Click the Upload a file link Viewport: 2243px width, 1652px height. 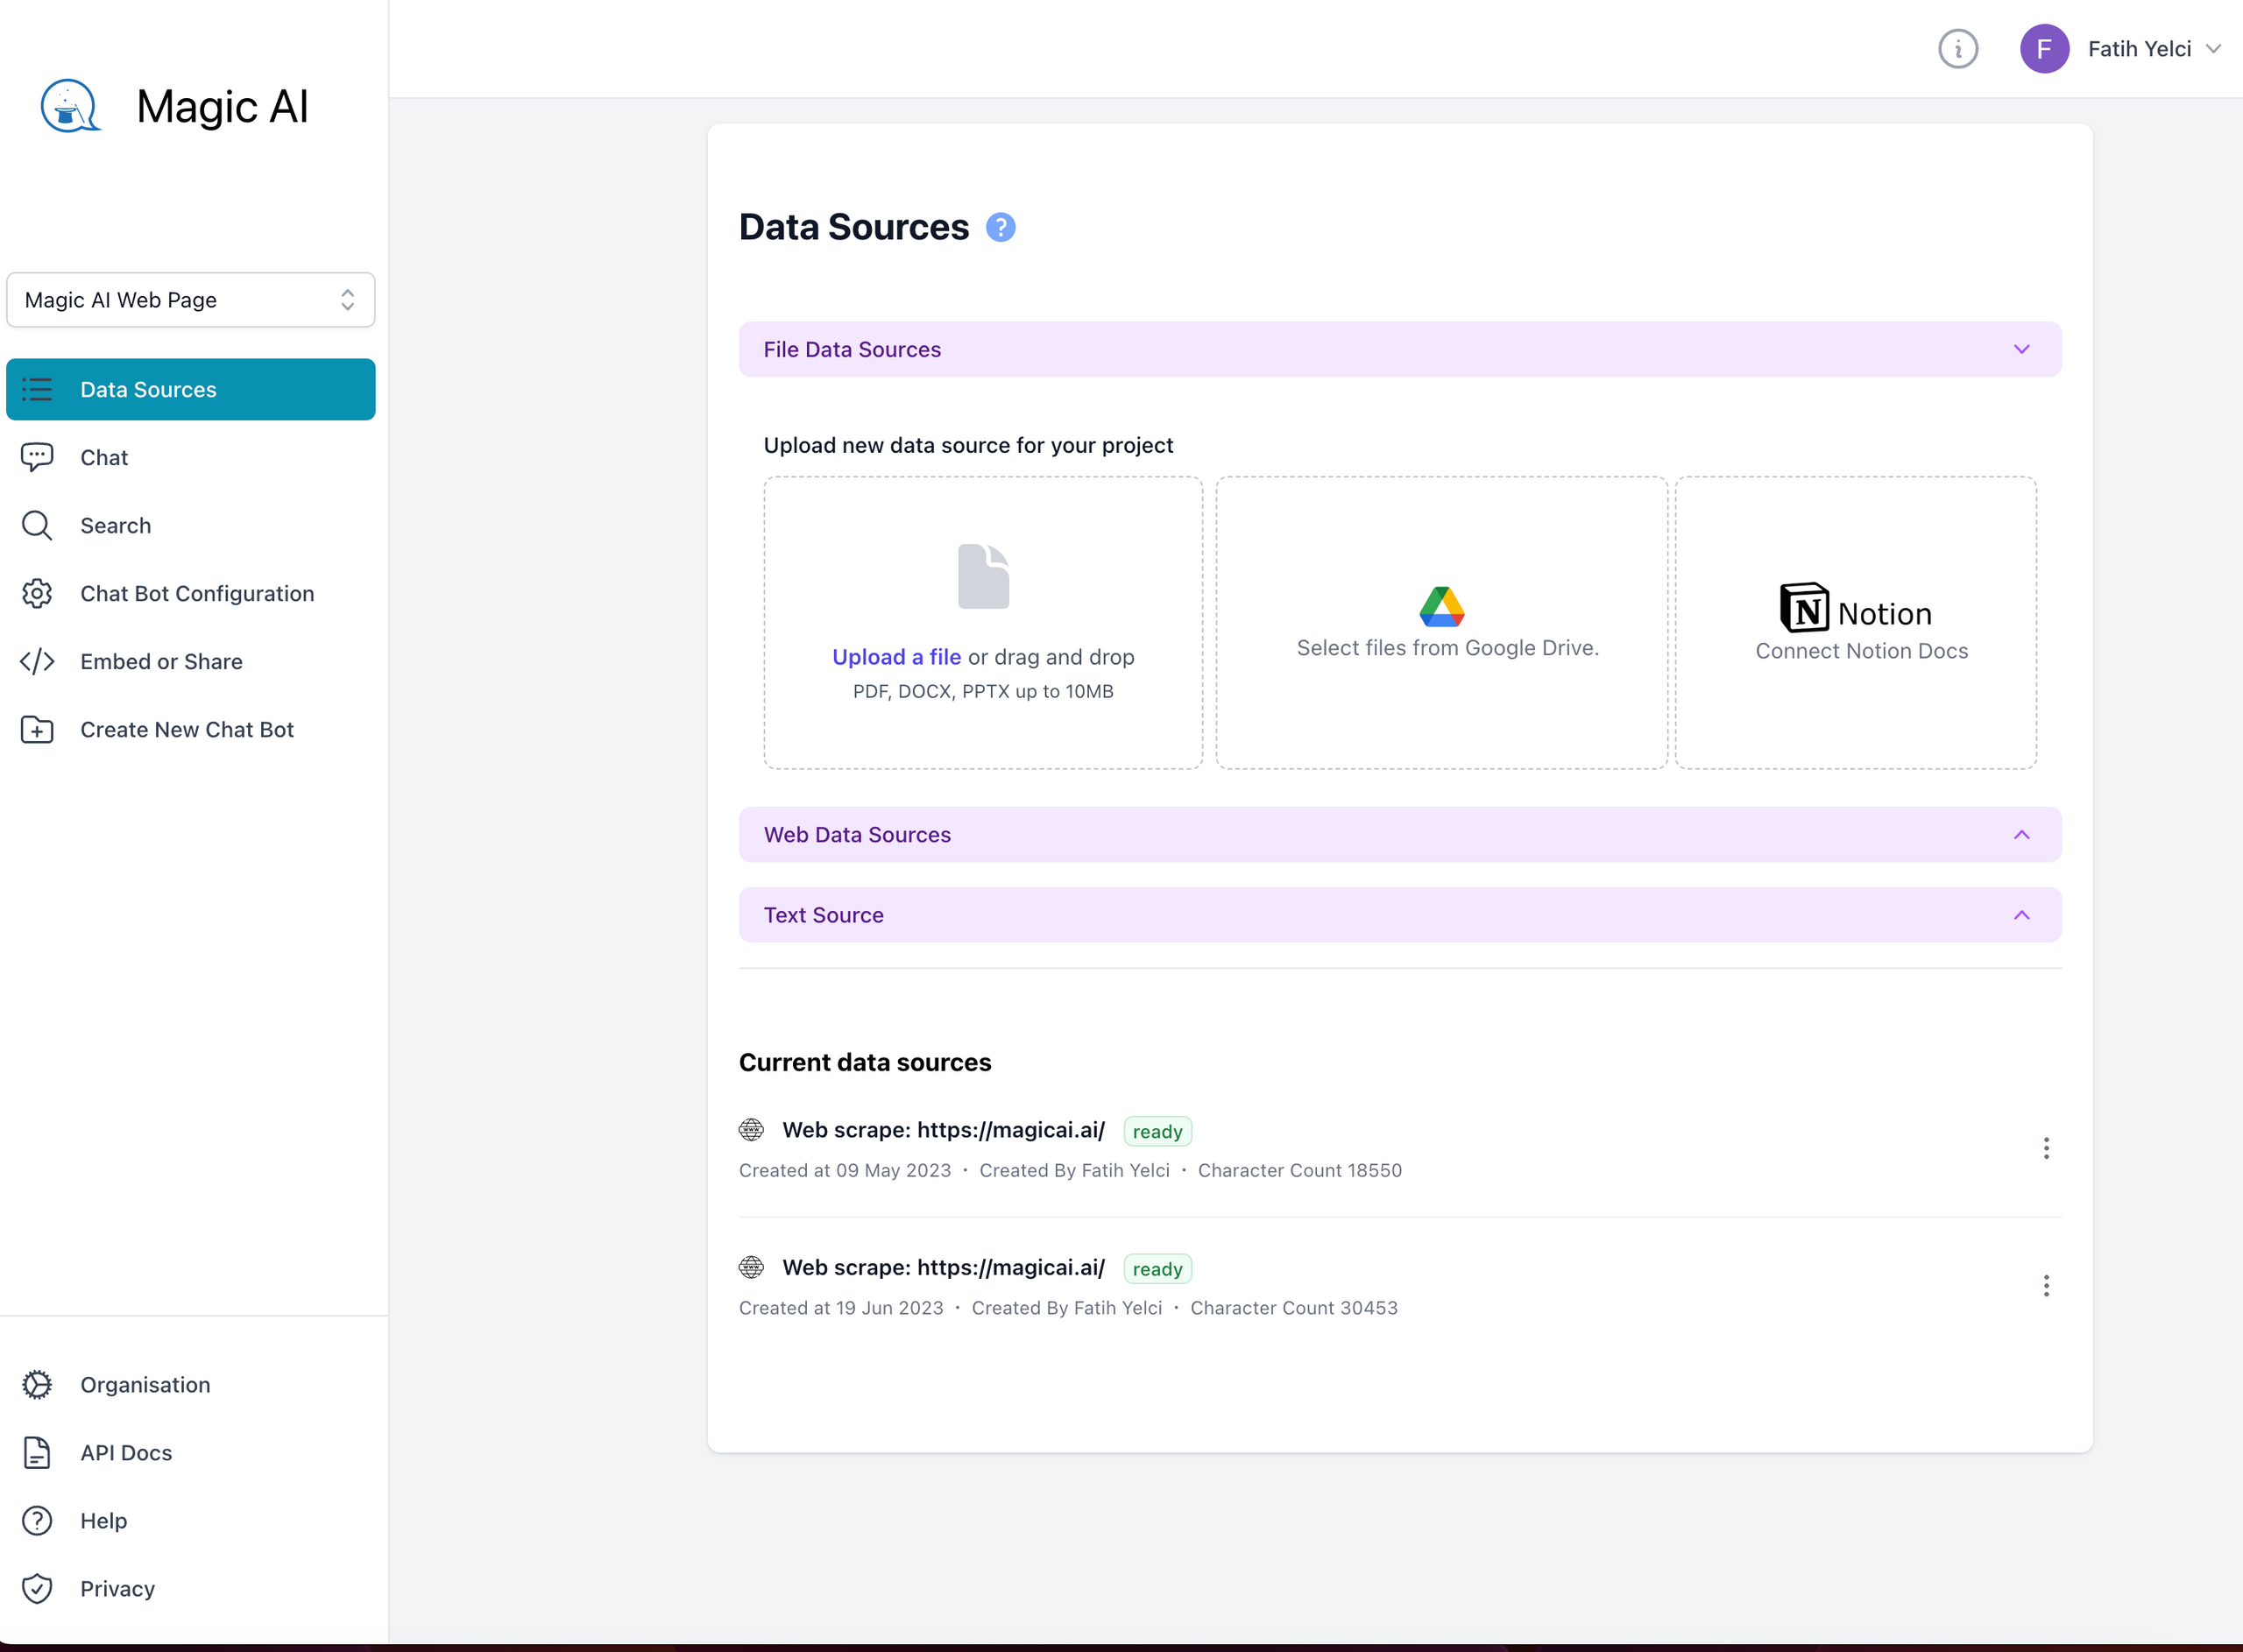pyautogui.click(x=896, y=657)
